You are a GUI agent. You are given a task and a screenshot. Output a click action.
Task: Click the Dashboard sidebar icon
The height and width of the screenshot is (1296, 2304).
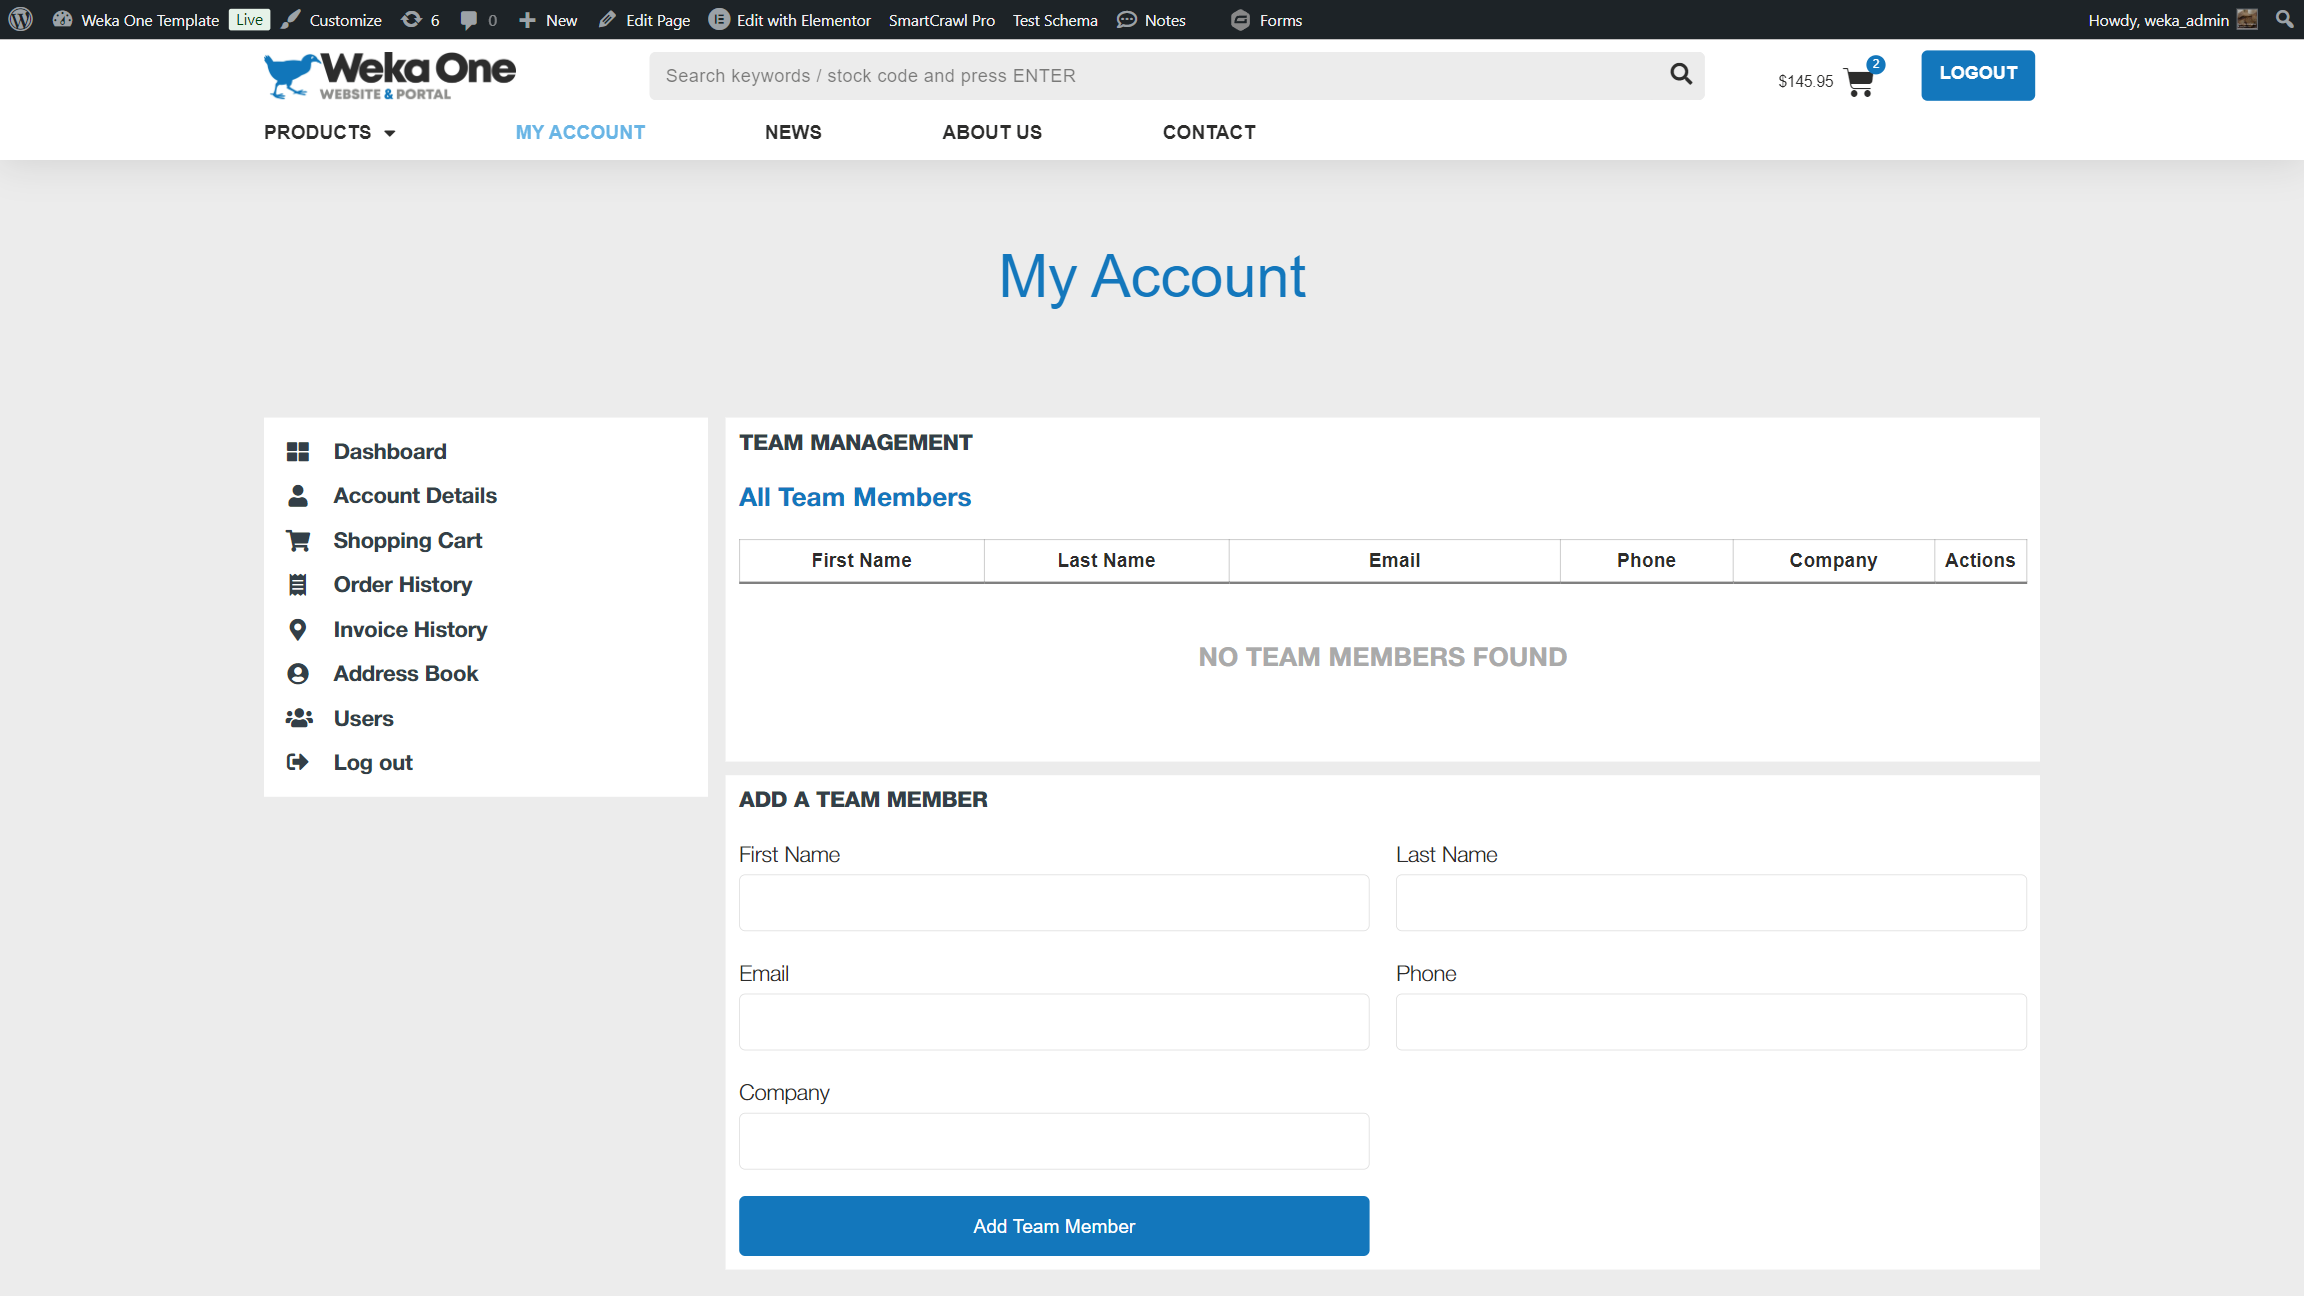[297, 451]
